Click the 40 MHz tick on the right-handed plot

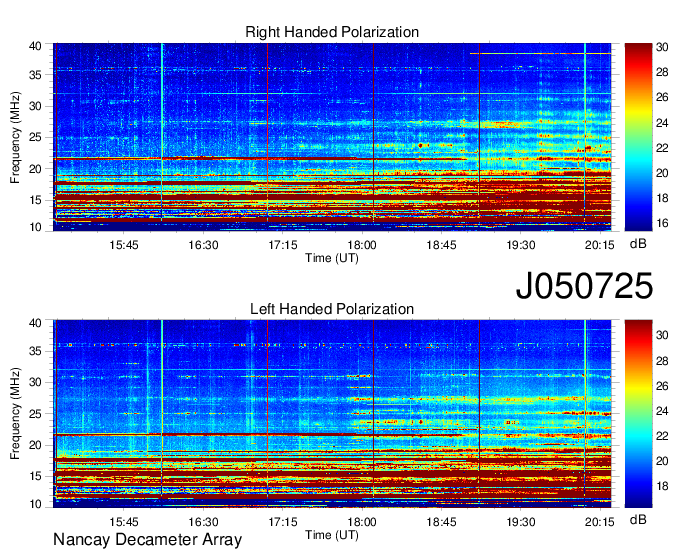point(35,46)
